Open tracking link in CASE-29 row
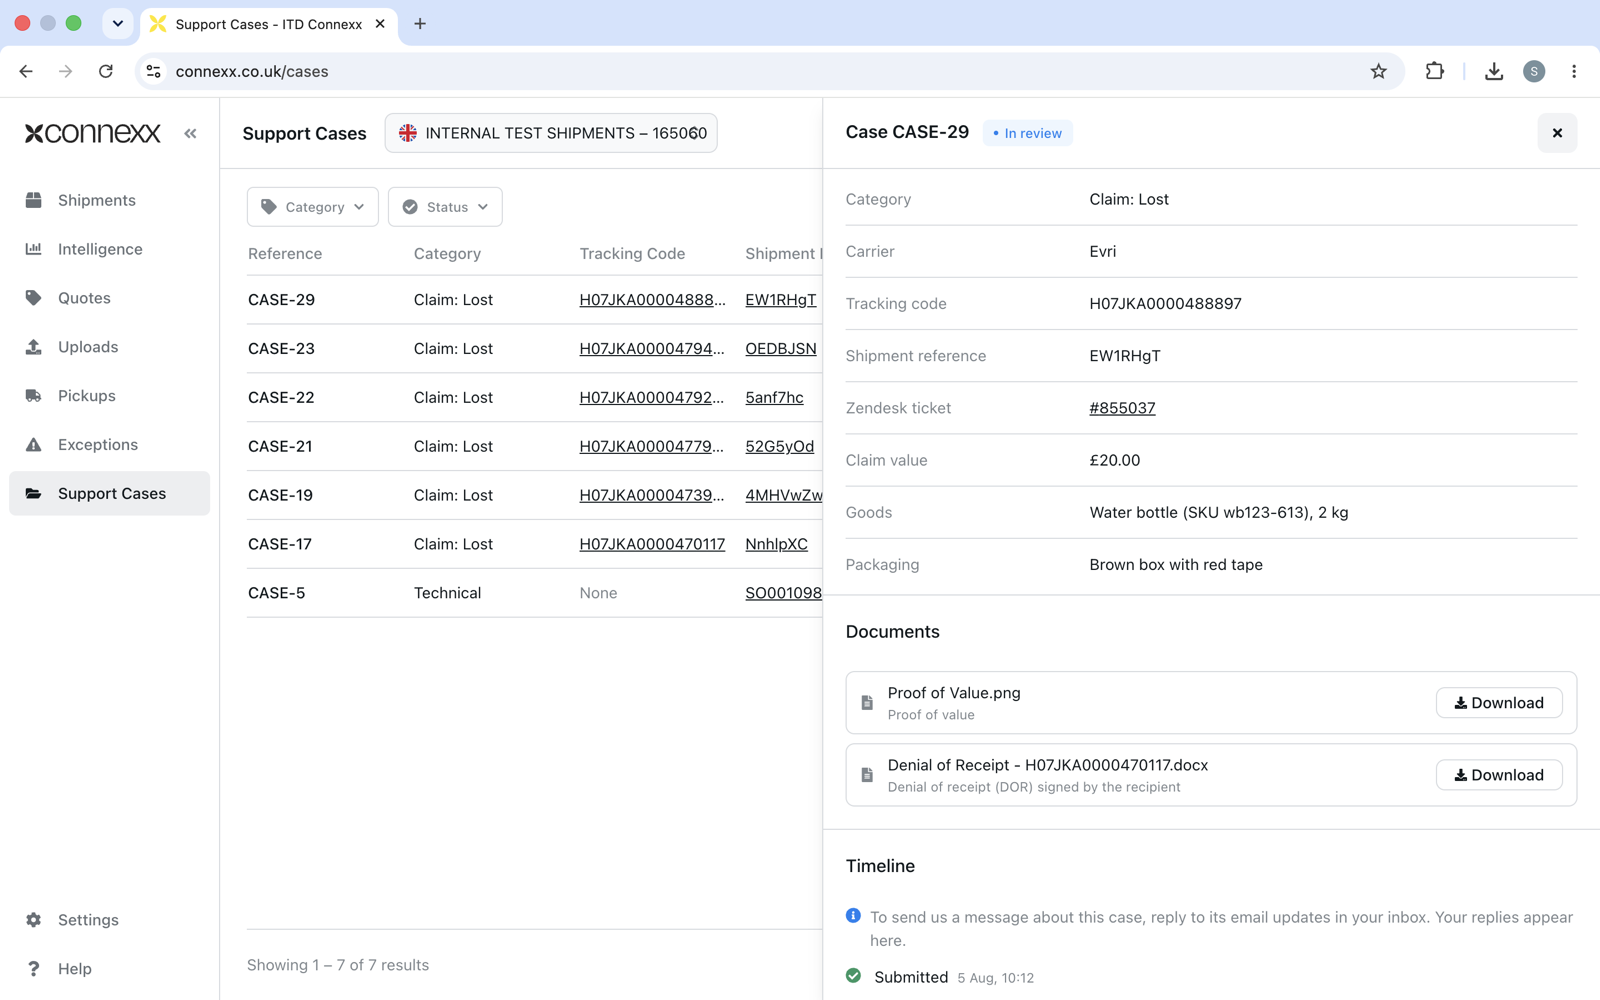The width and height of the screenshot is (1600, 1000). [652, 300]
